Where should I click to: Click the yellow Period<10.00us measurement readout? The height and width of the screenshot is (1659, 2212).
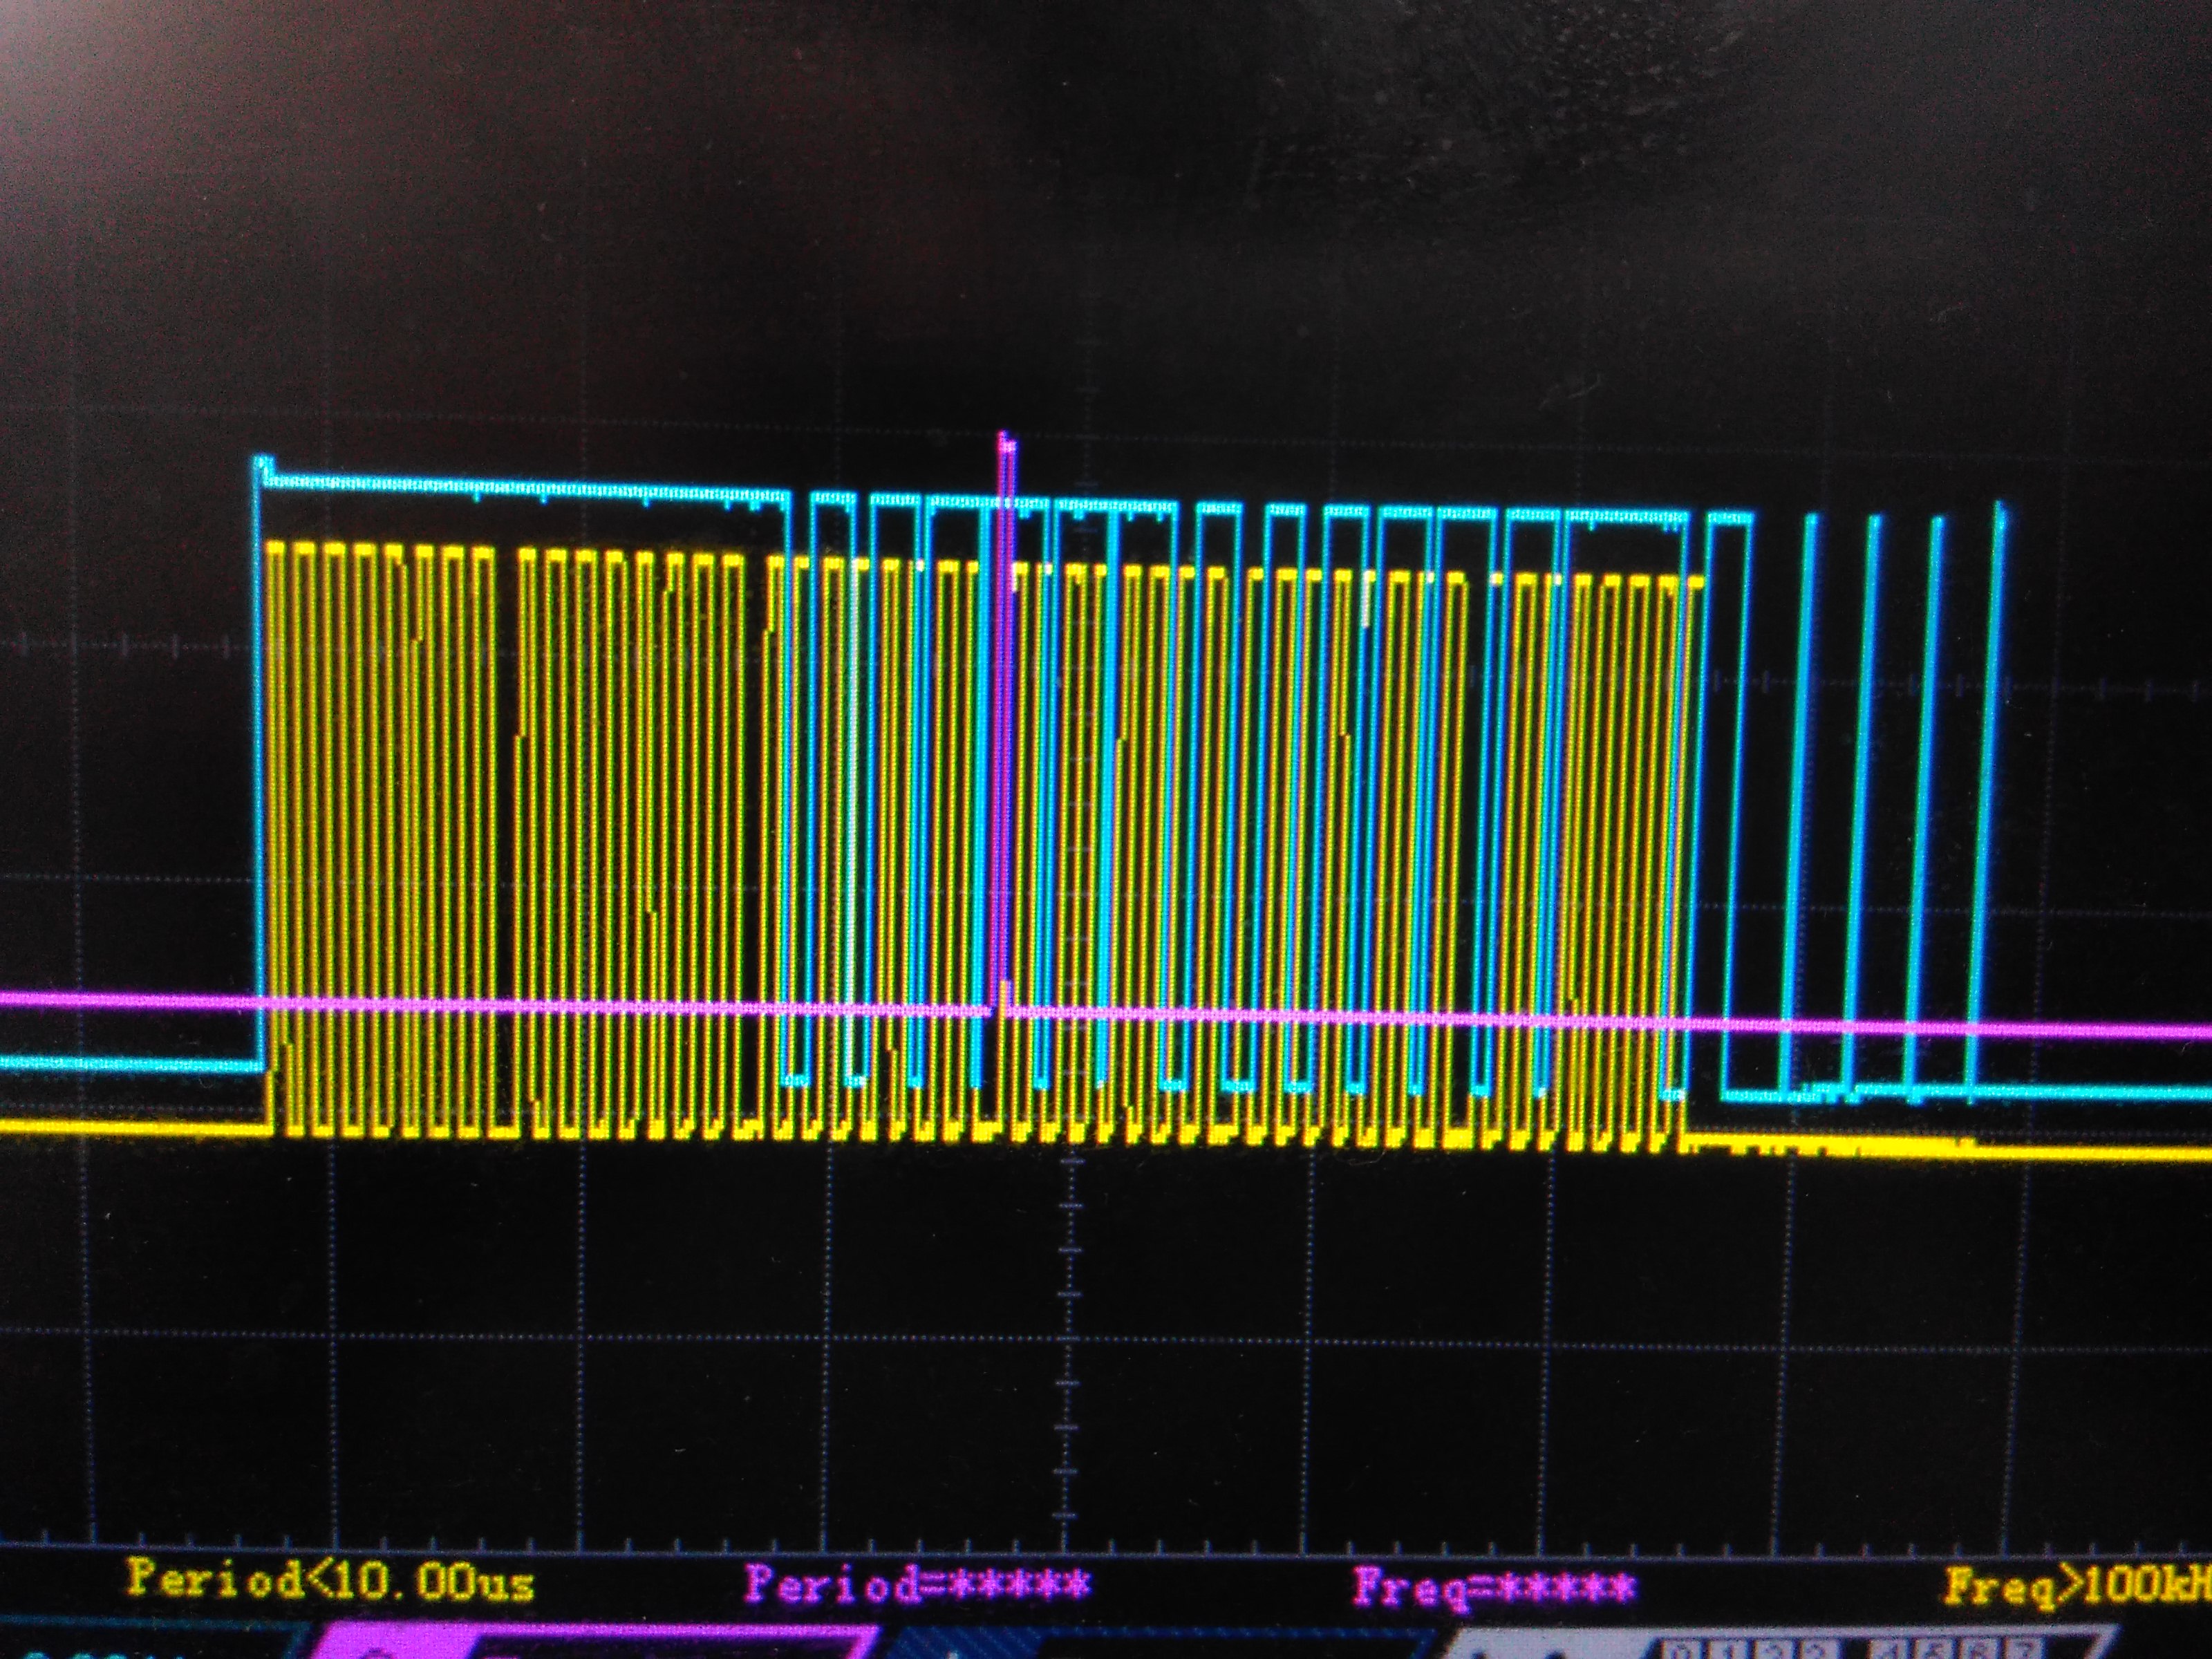[330, 1581]
